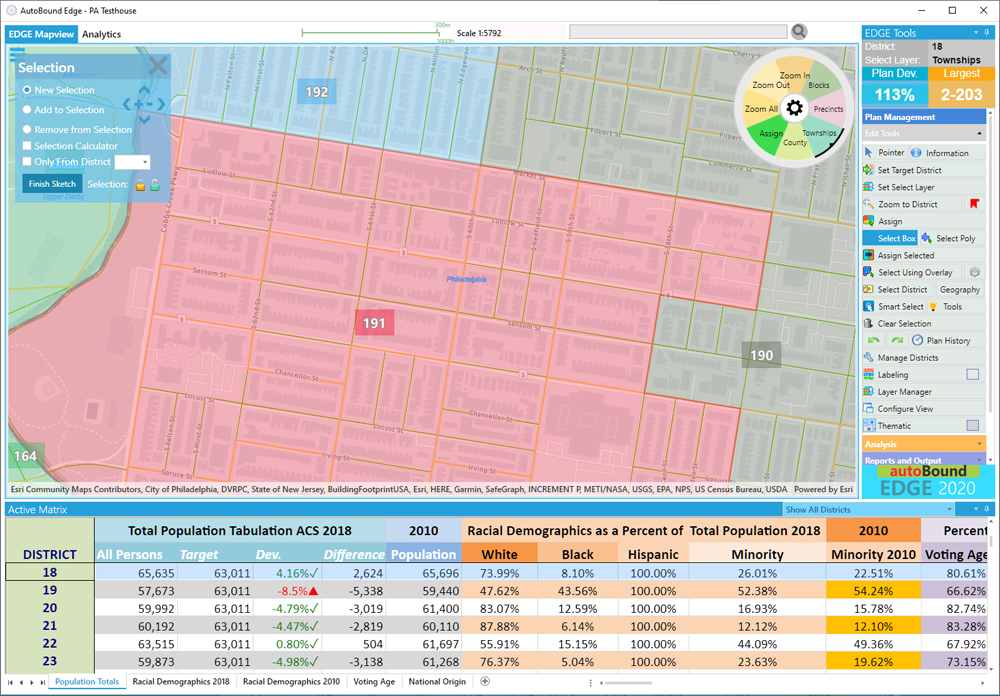
Task: Open the EDGE Tools panel options arrow
Action: tap(976, 33)
